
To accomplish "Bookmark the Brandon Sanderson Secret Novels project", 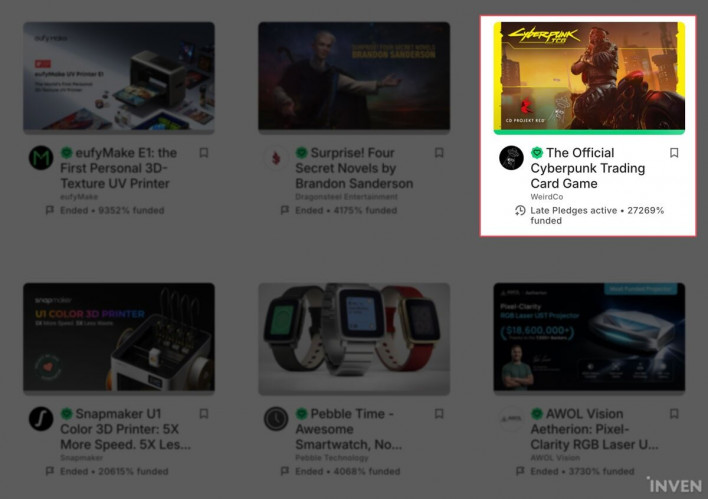I will (439, 153).
